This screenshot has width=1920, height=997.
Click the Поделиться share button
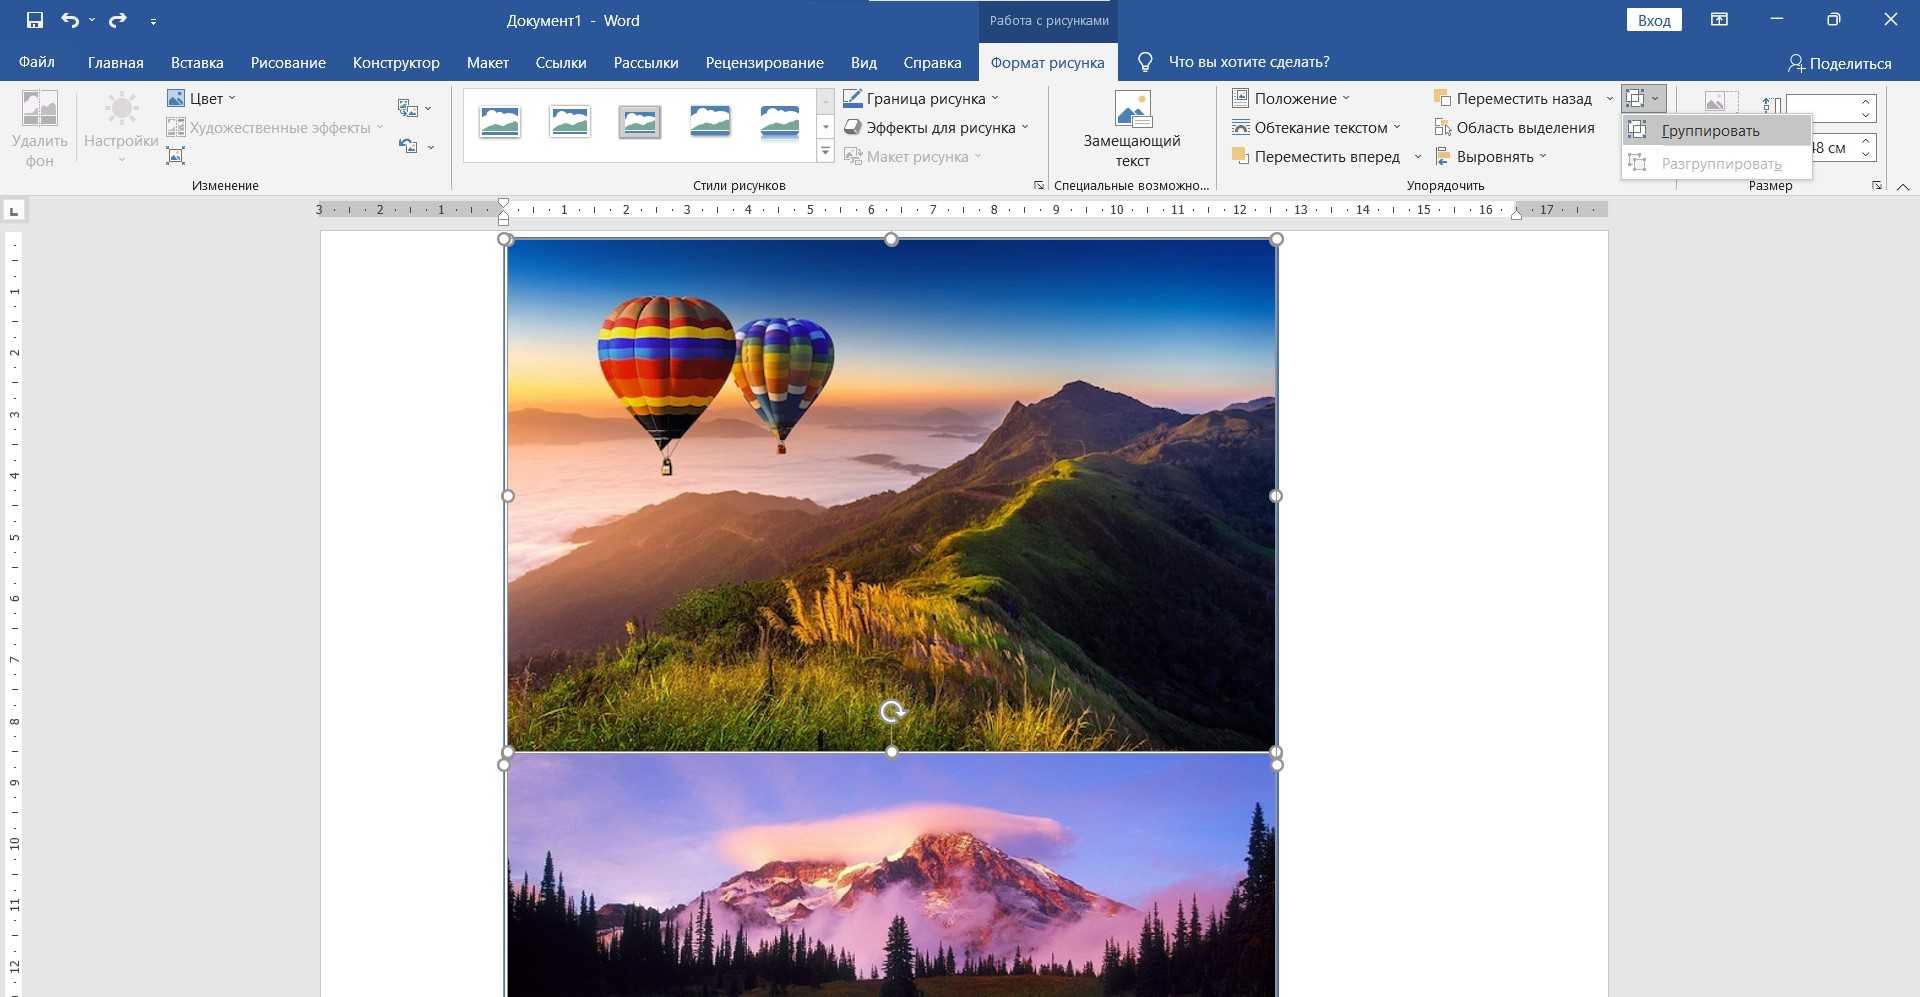pyautogui.click(x=1839, y=63)
